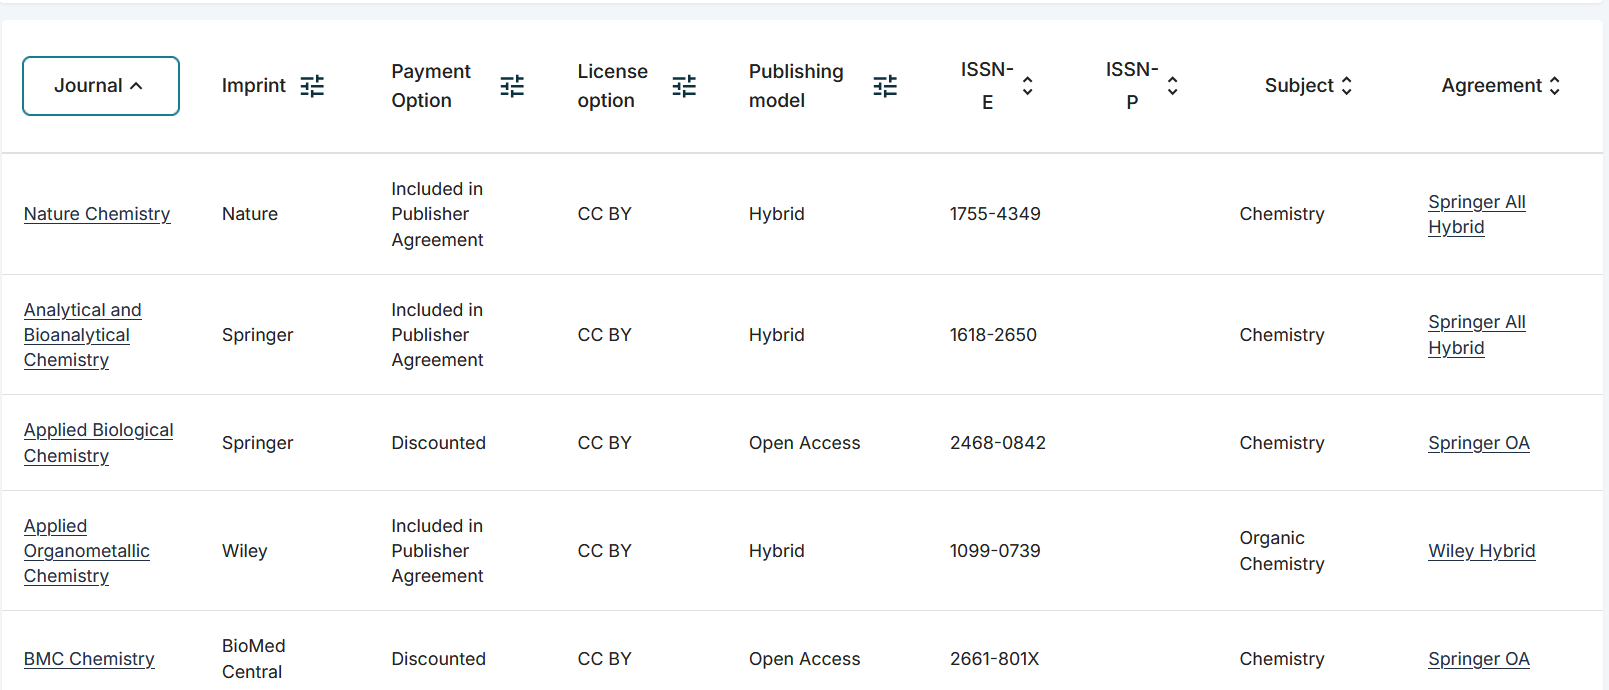Open the License option filter icon

(x=684, y=86)
